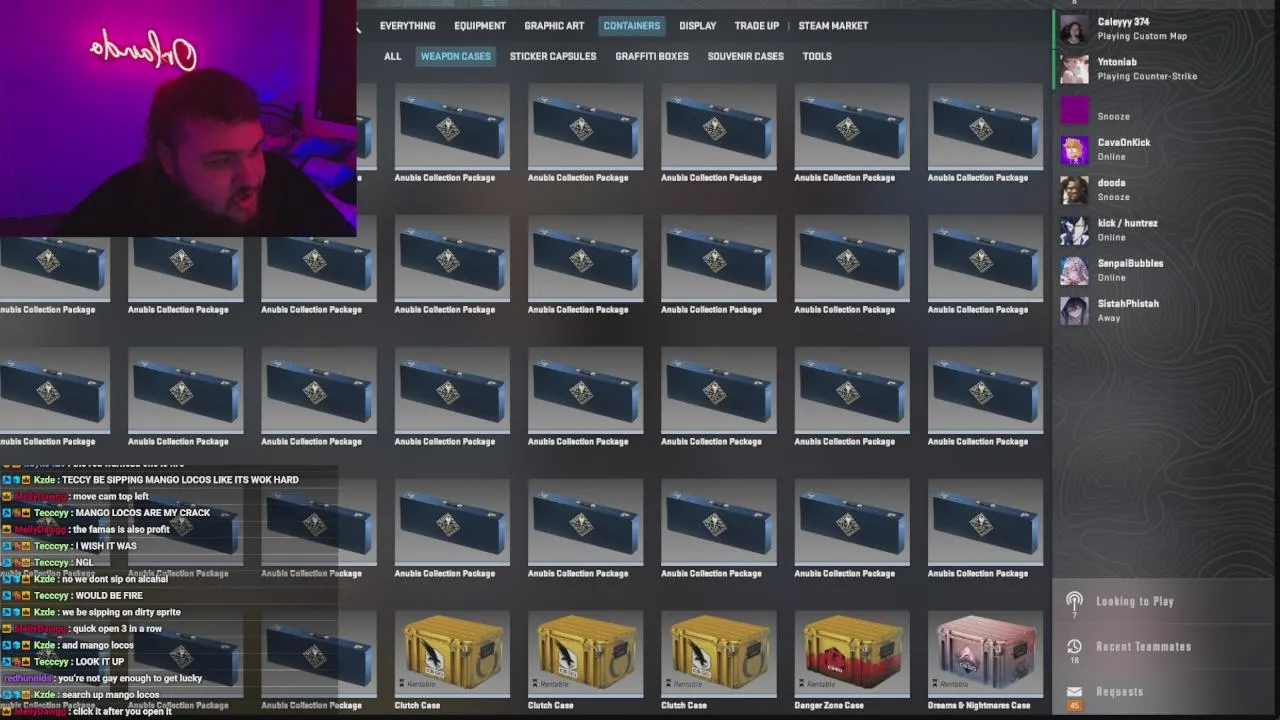Select the Containers tab
This screenshot has height=720, width=1280.
[x=632, y=26]
